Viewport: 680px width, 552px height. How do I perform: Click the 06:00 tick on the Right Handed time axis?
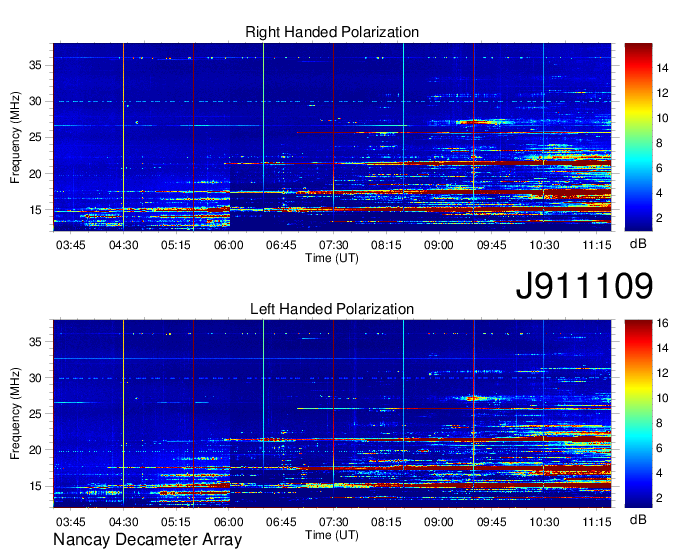[x=229, y=245]
